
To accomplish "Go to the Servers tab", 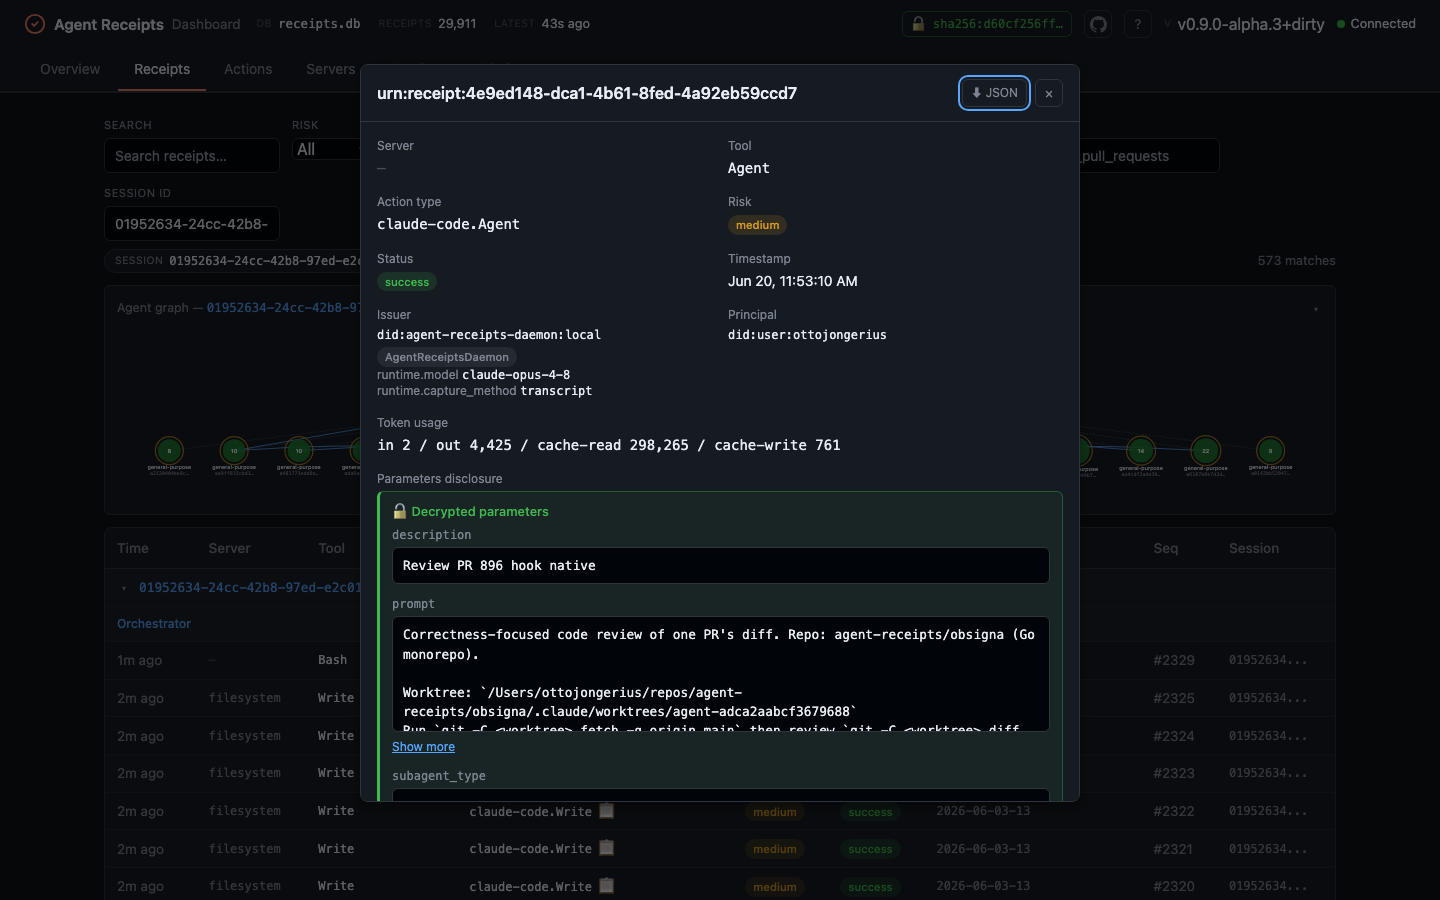I will point(330,69).
